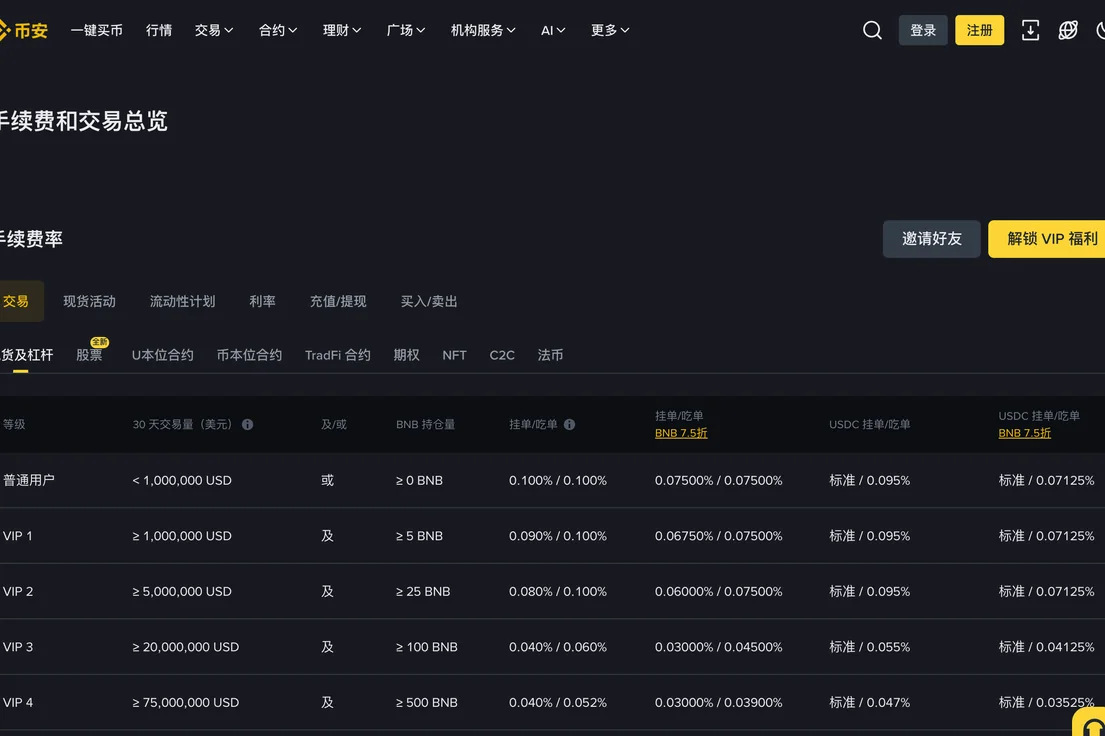This screenshot has height=736, width=1105.
Task: Click the ≥ 75,000,000 USD volume cell
Action: pyautogui.click(x=185, y=703)
